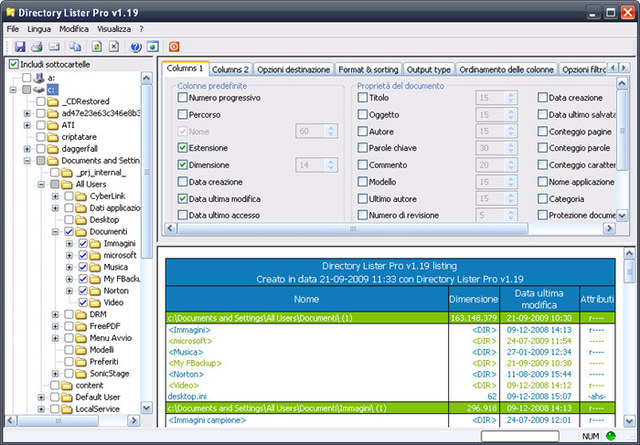The height and width of the screenshot is (445, 640).
Task: Click the Video folder icon
Action: [x=95, y=303]
